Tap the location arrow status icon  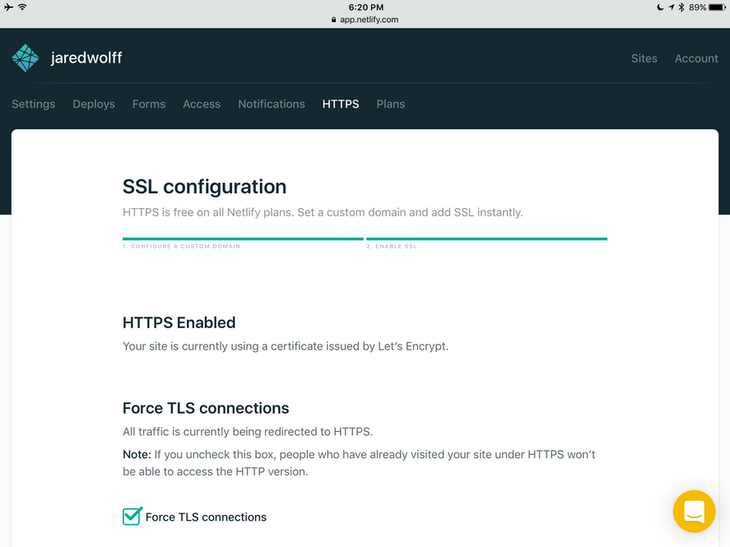[671, 7]
